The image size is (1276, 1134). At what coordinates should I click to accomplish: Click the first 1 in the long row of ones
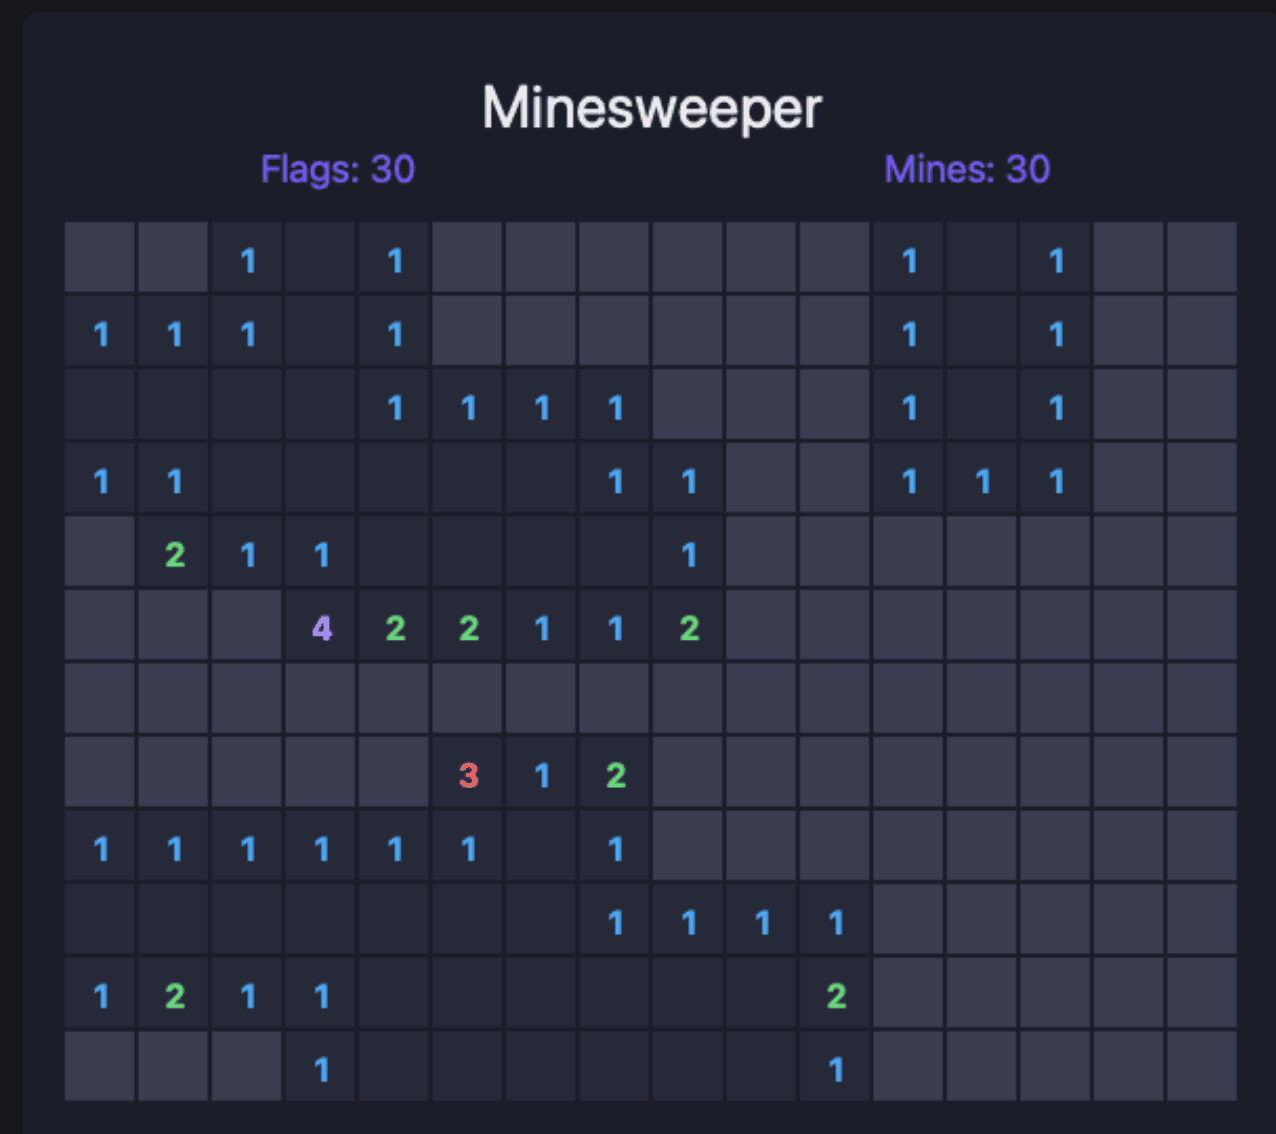coord(98,847)
